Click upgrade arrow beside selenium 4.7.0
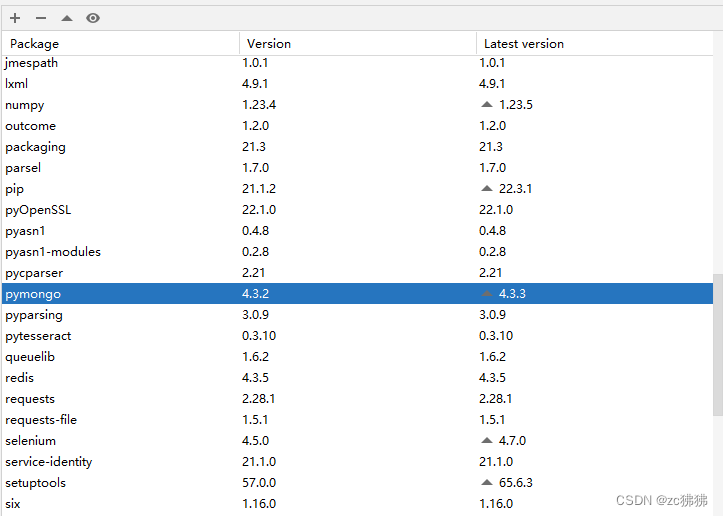723x516 pixels. click(487, 441)
